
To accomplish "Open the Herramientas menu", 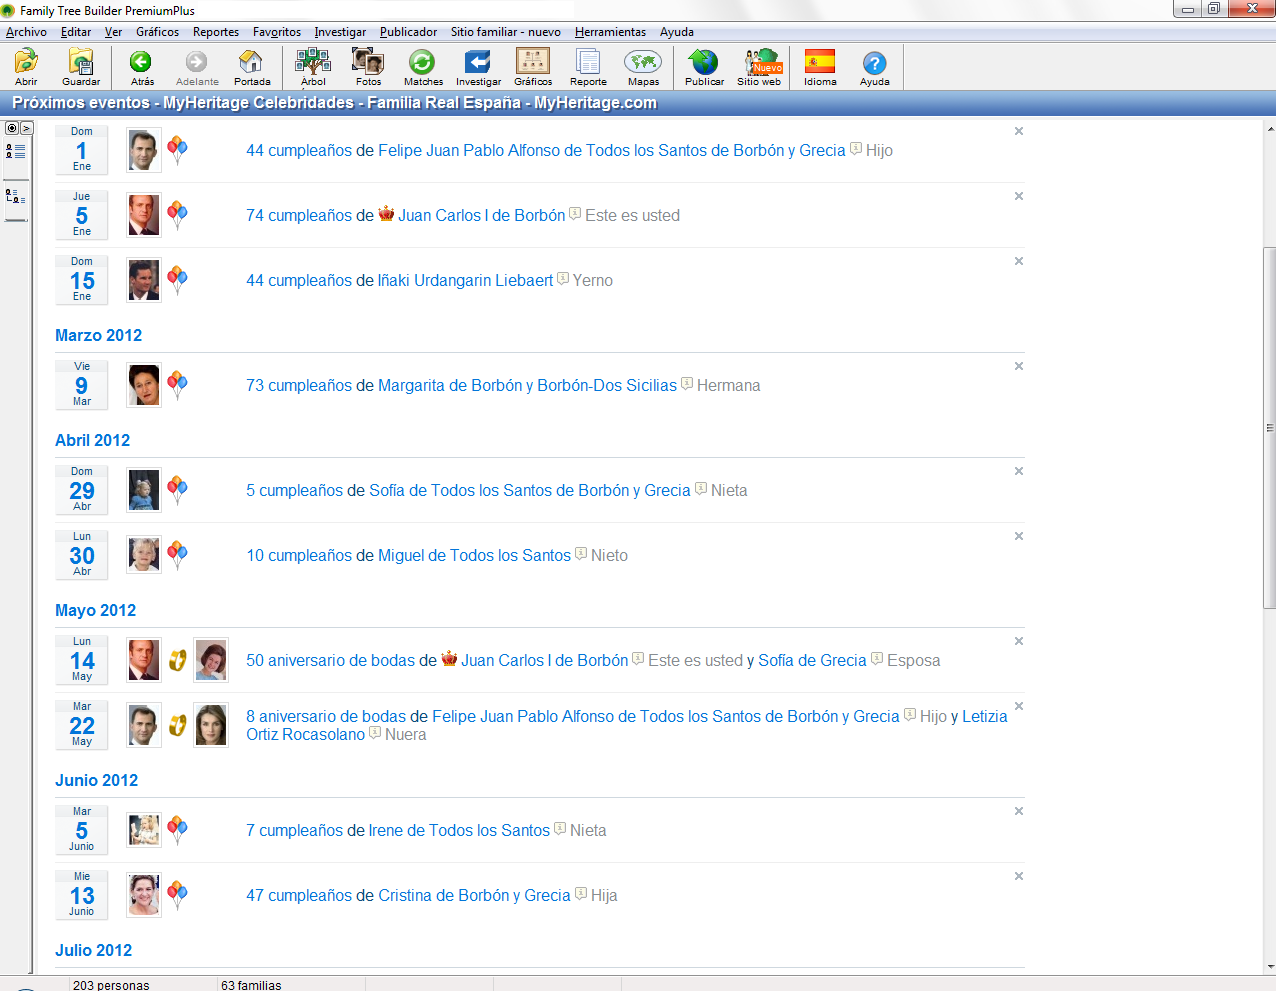I will pyautogui.click(x=610, y=32).
